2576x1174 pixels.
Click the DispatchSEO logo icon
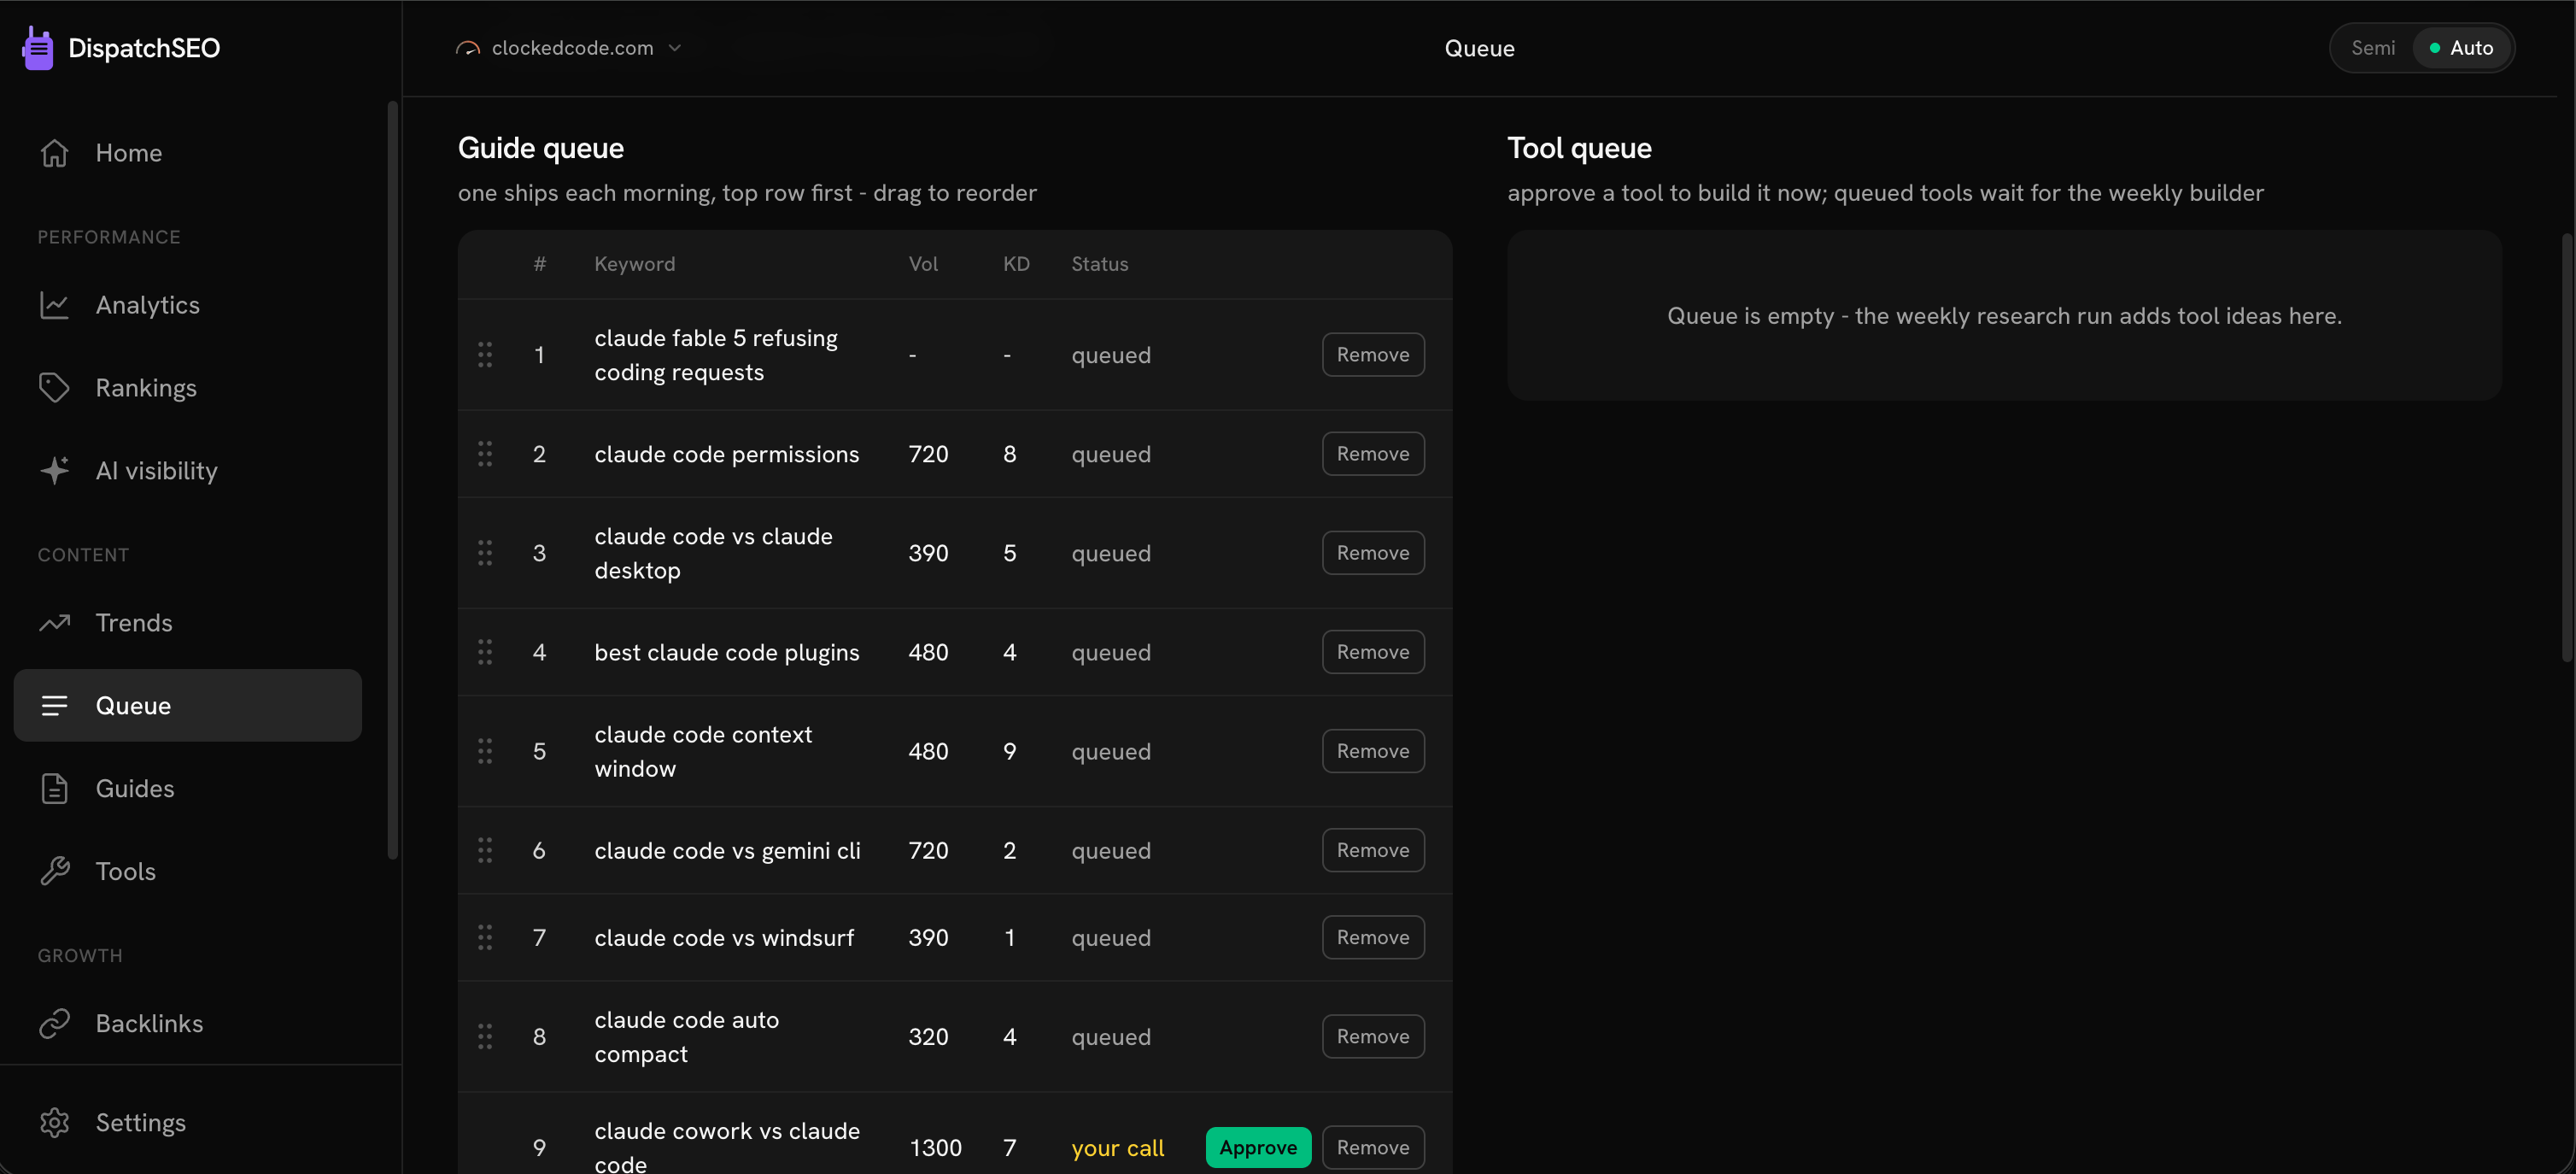tap(38, 48)
